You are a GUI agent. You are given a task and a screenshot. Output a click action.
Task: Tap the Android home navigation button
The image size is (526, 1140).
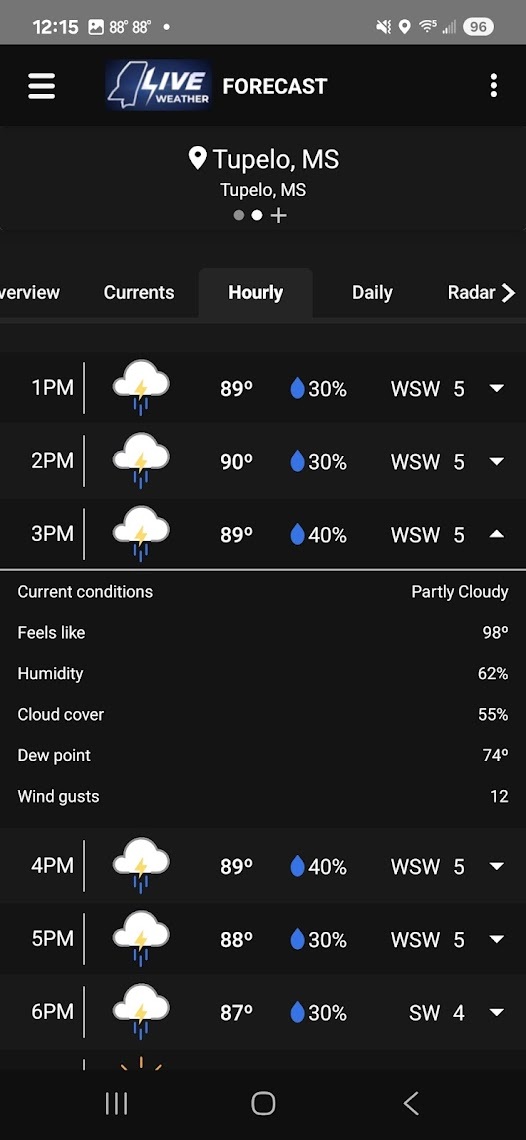coord(263,1103)
